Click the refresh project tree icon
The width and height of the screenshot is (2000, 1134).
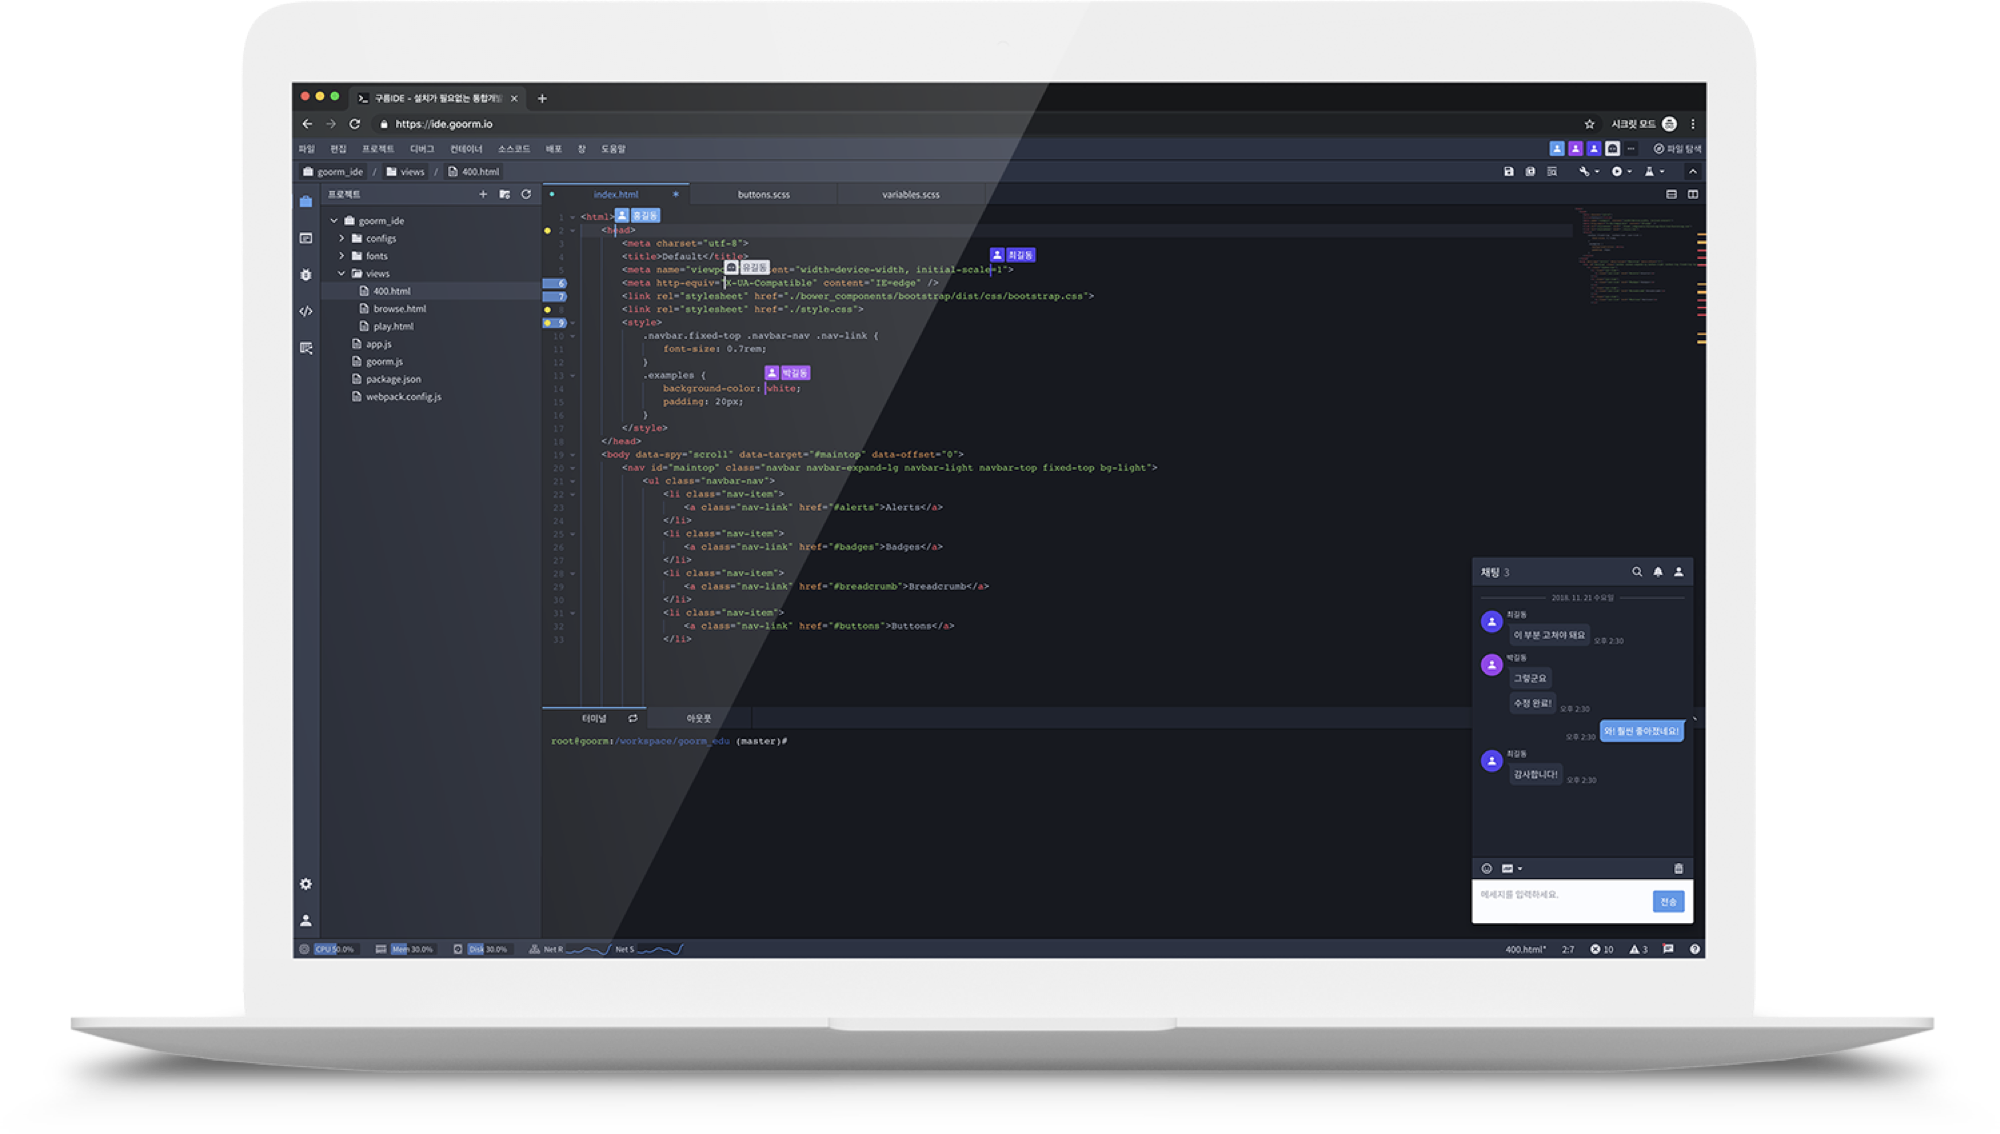526,194
